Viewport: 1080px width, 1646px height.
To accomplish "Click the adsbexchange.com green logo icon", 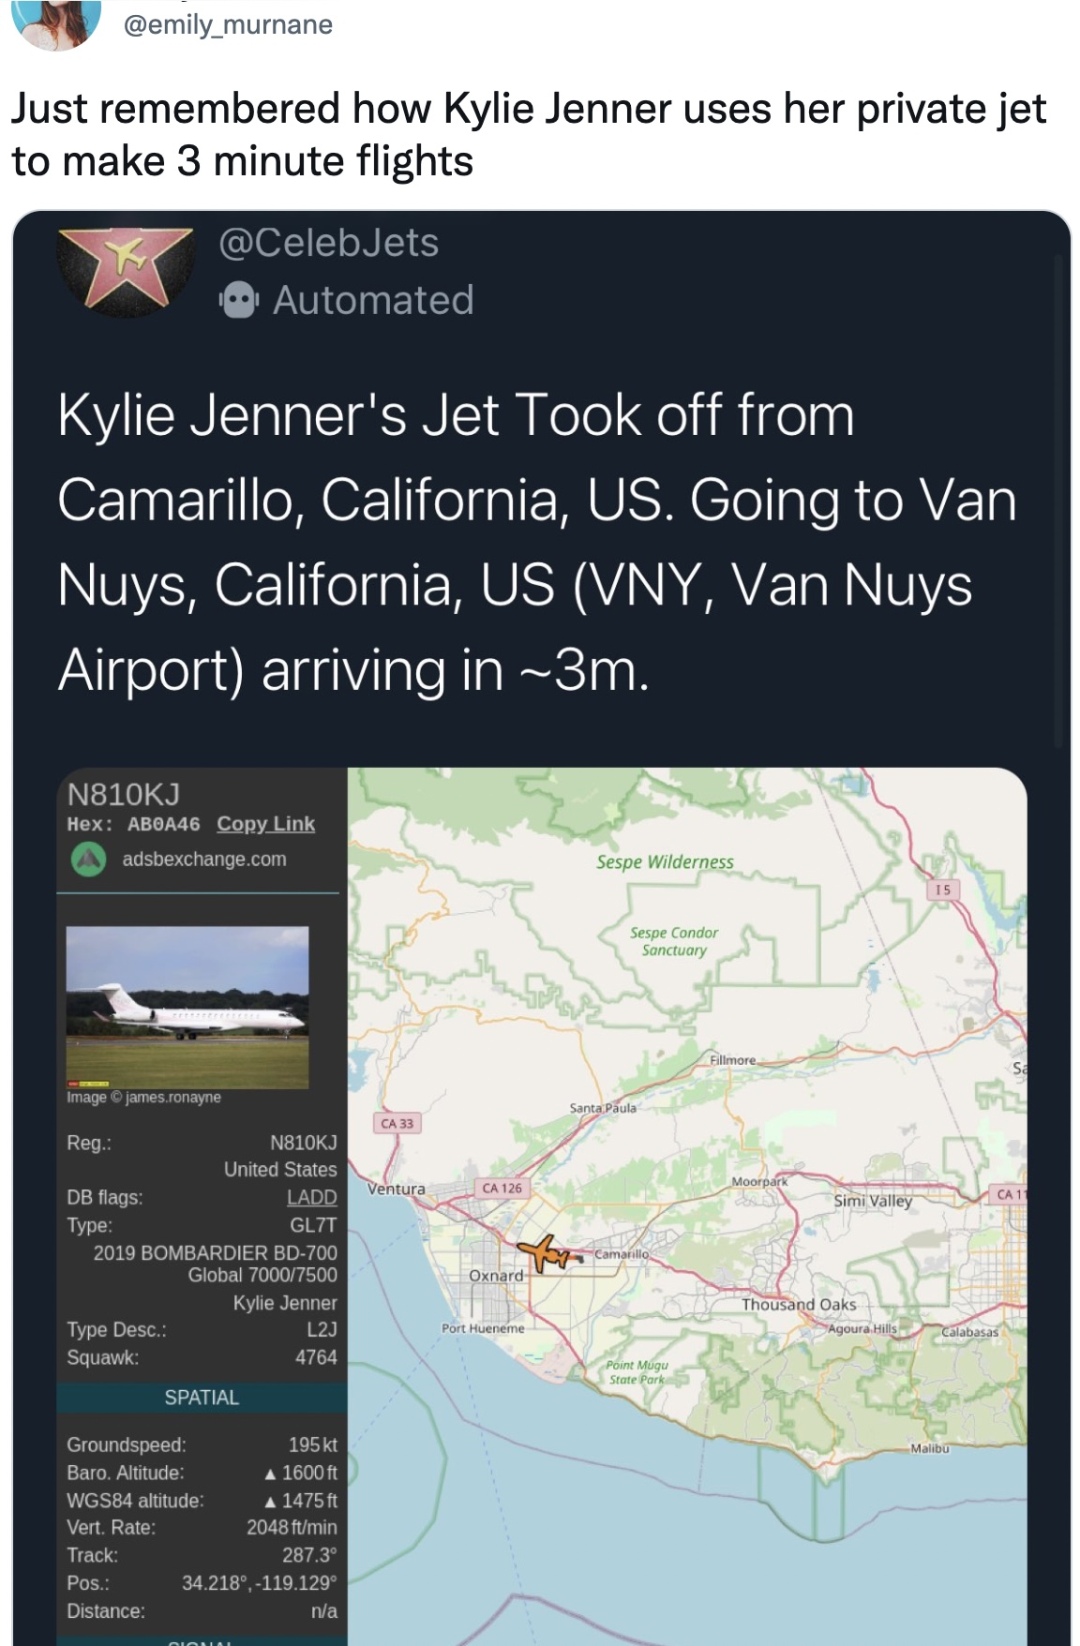I will click(89, 859).
